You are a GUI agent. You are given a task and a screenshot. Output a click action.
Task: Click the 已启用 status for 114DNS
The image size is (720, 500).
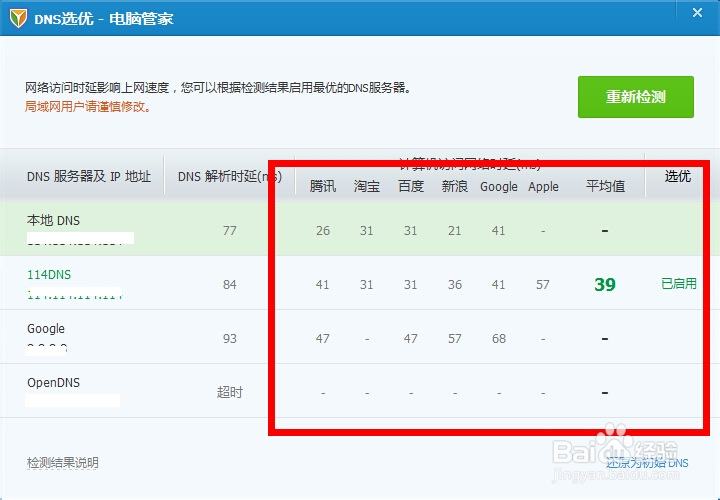pyautogui.click(x=679, y=284)
